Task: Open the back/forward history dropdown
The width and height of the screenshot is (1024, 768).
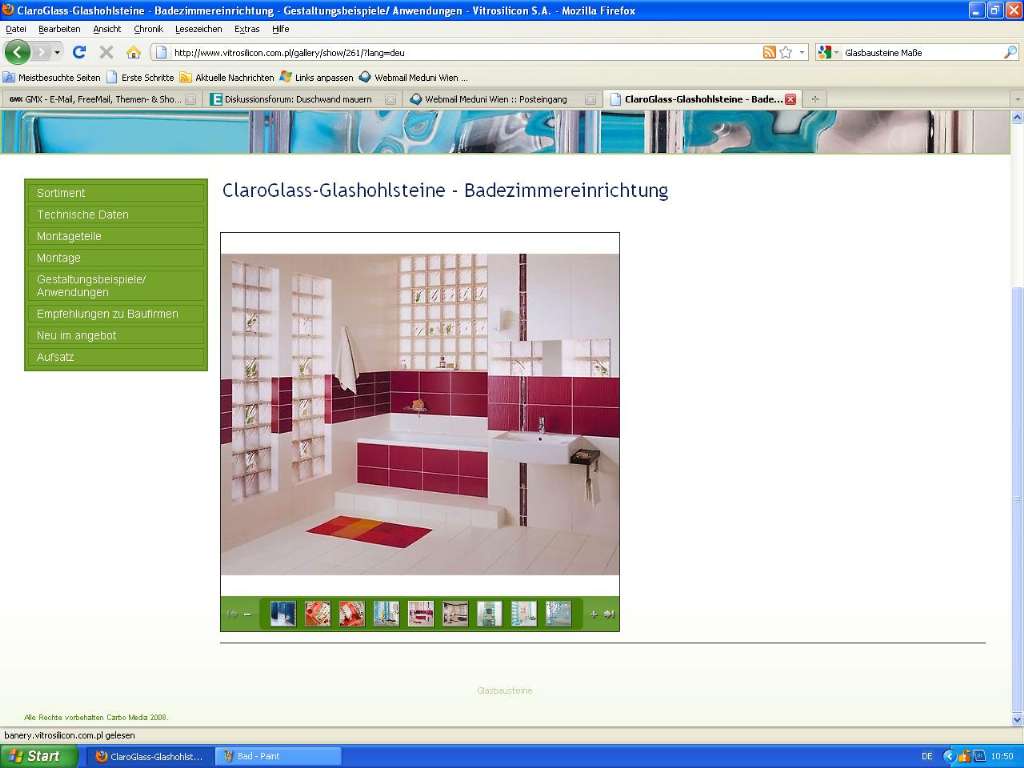Action: click(x=57, y=52)
